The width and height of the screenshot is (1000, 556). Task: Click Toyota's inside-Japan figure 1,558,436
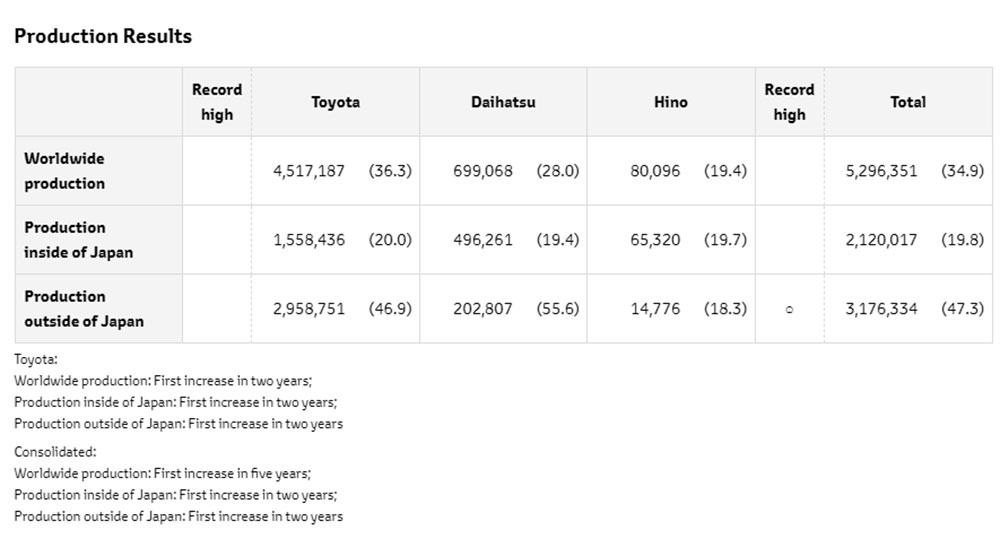coord(309,240)
